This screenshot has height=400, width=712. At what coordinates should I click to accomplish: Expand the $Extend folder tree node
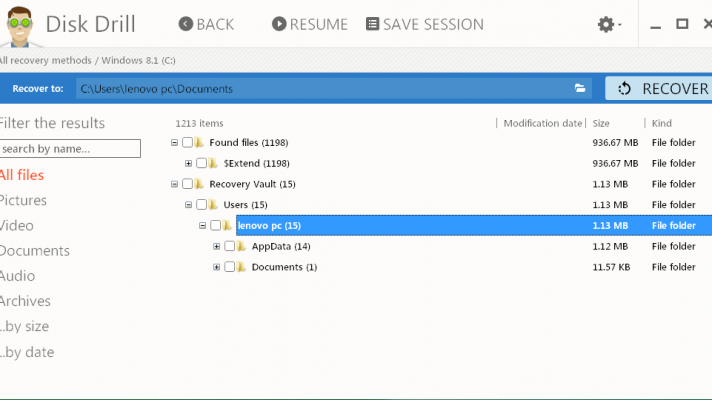click(x=188, y=163)
